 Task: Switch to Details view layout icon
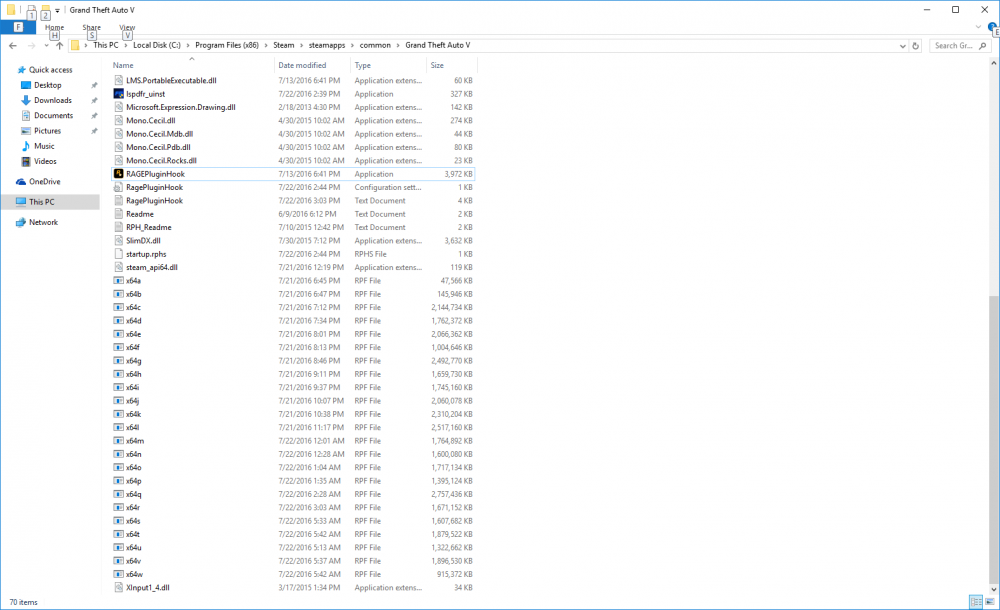(976, 602)
